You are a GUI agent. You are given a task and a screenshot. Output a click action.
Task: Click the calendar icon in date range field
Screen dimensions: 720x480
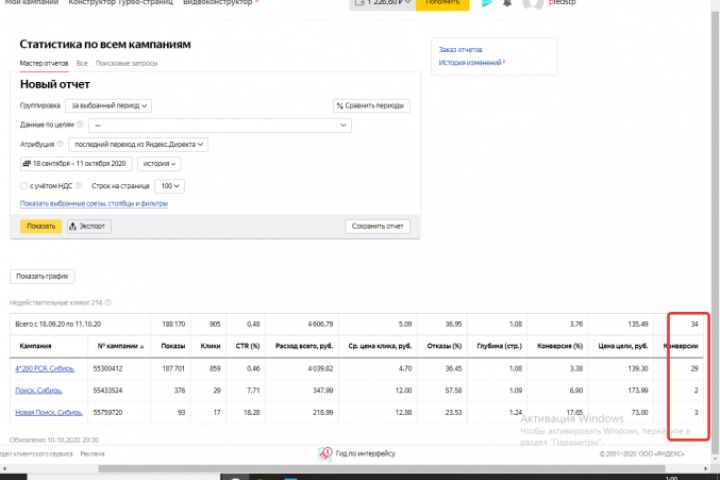click(x=27, y=164)
